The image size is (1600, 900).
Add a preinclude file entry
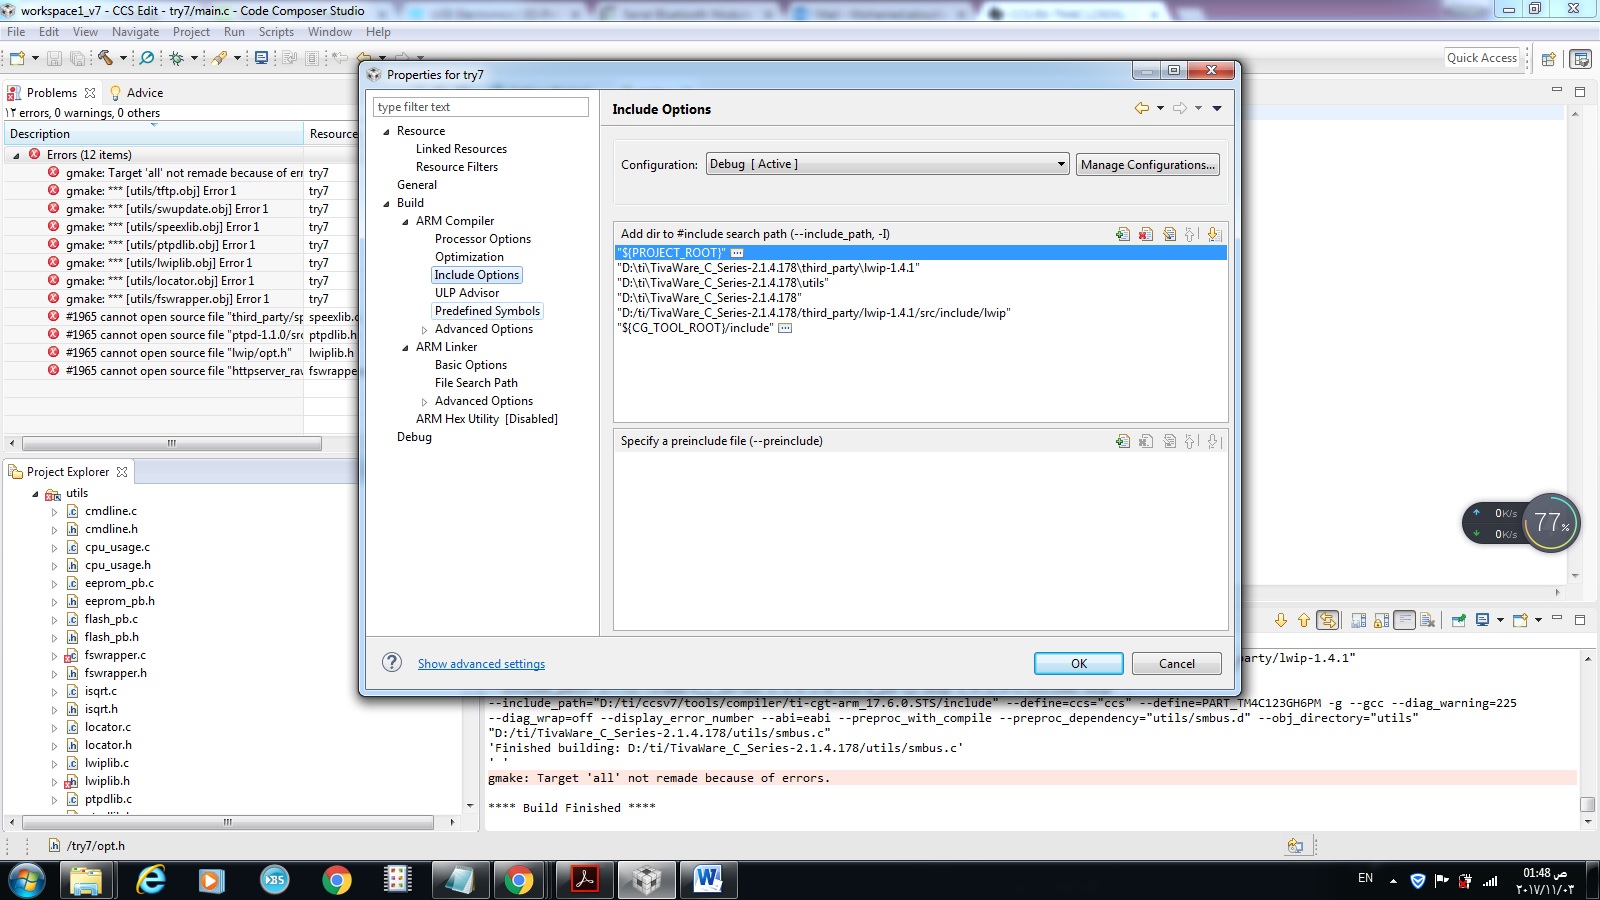pyautogui.click(x=1123, y=441)
